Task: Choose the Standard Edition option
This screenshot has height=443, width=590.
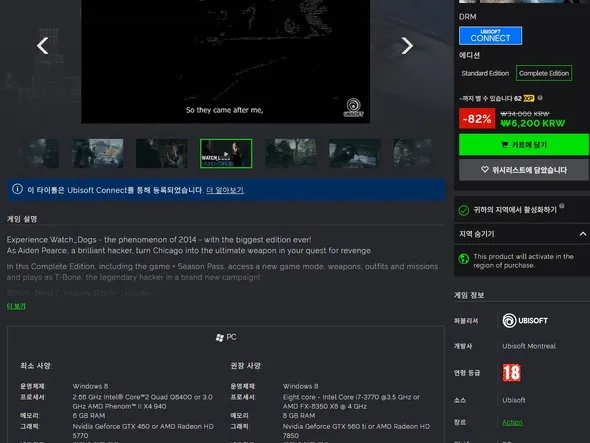Action: [485, 73]
